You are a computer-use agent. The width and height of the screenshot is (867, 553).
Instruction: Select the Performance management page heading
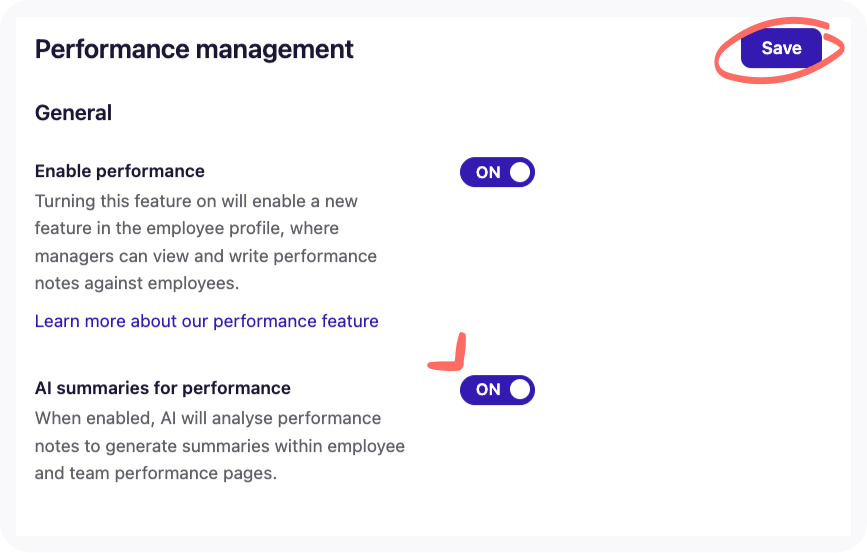[x=194, y=50]
